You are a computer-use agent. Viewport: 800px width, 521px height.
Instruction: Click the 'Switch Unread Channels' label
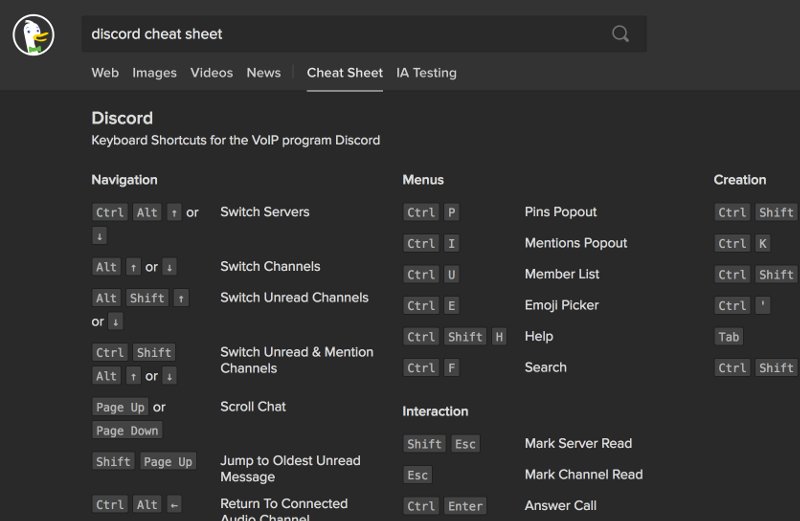294,297
